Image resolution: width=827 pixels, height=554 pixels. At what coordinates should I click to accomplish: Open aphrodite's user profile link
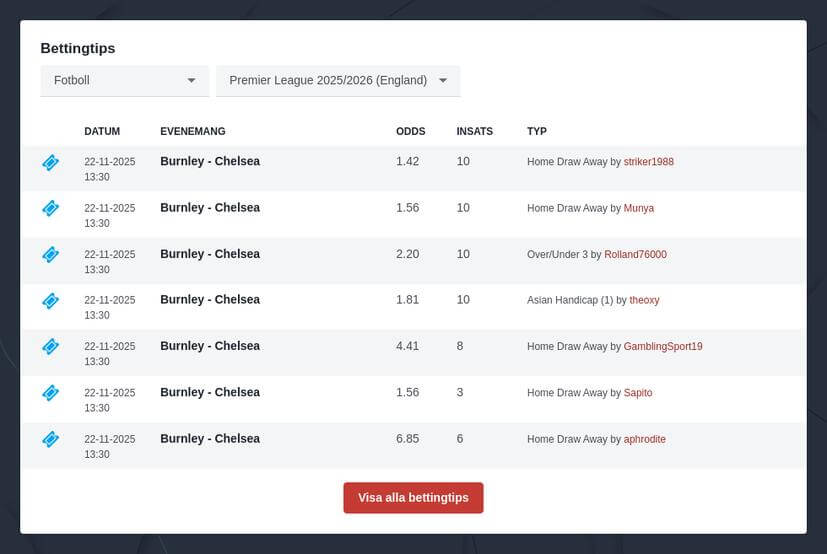[x=644, y=439]
